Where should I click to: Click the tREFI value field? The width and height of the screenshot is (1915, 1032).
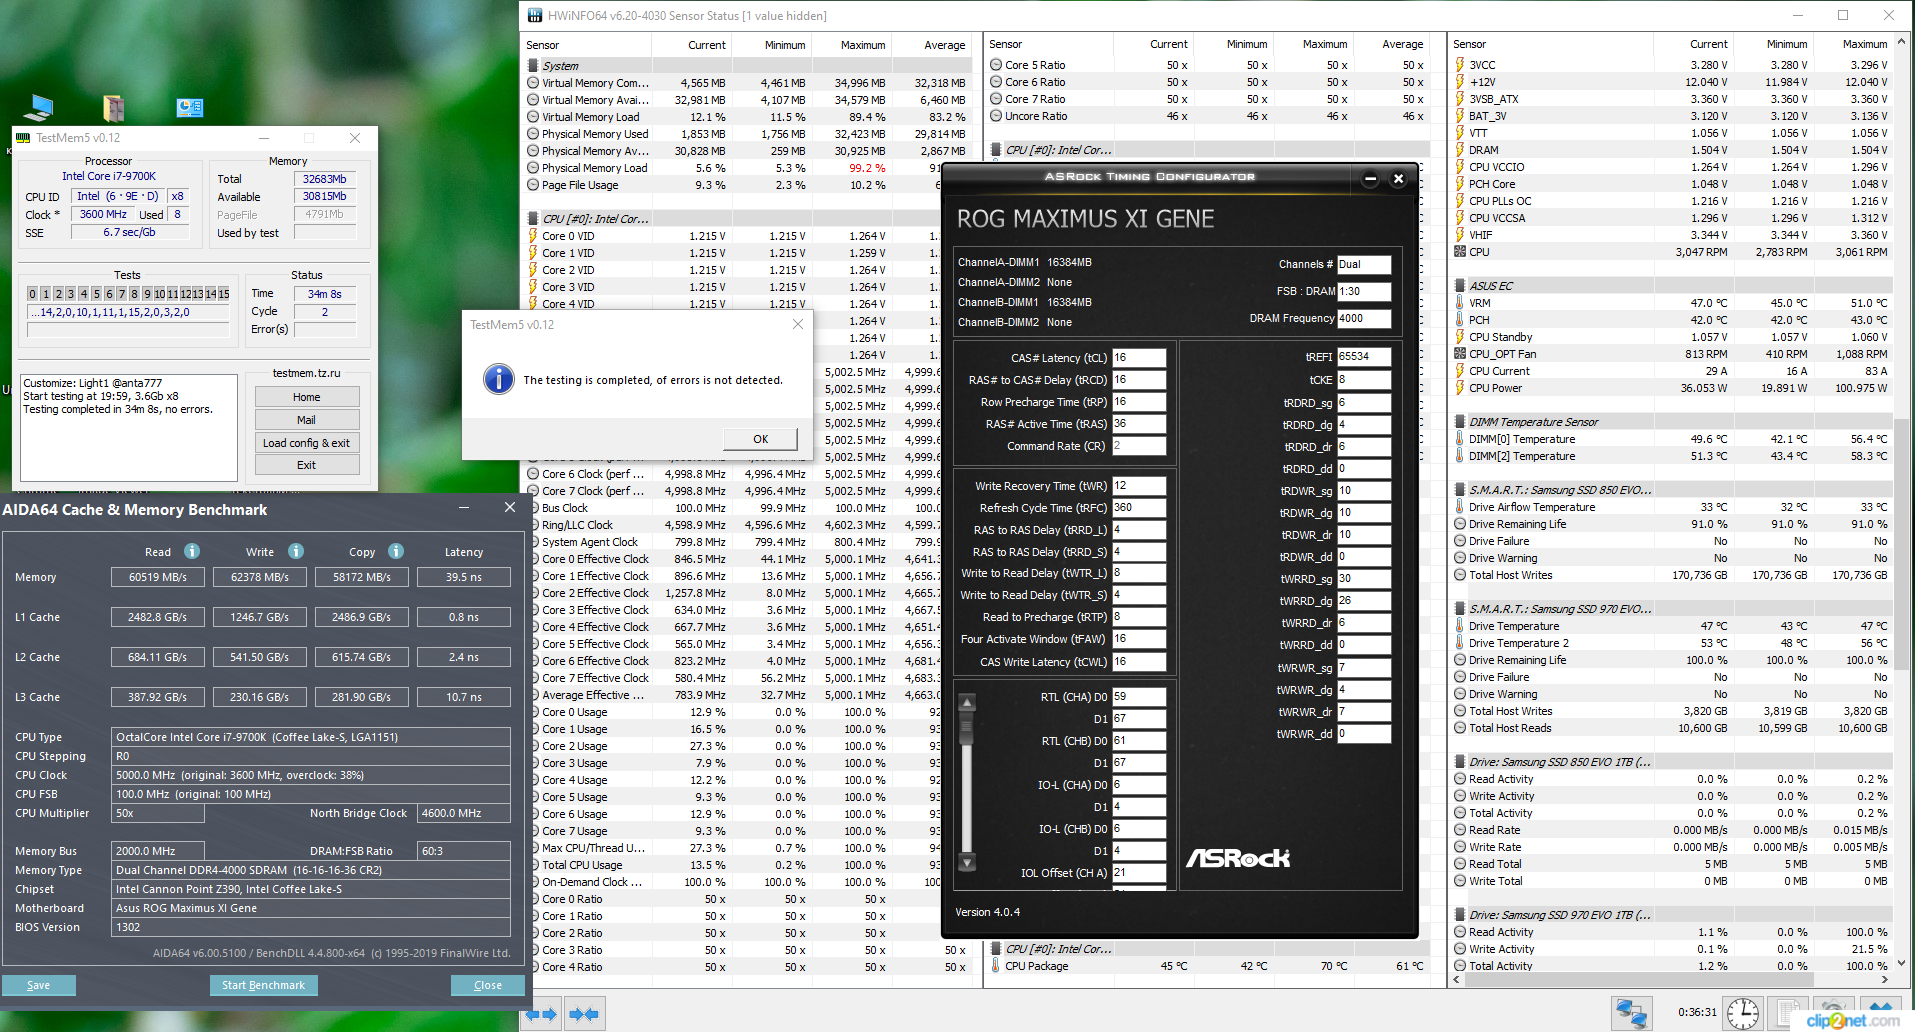click(1364, 357)
